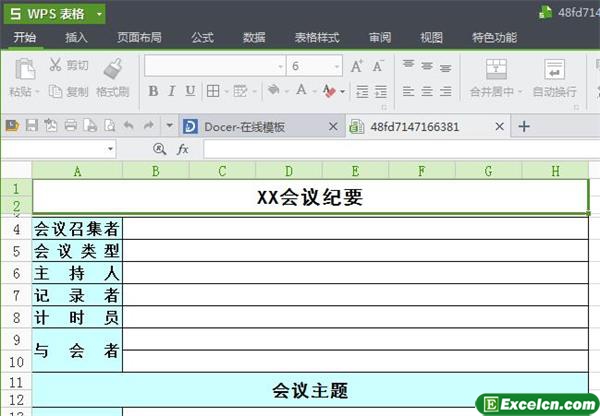Click the Copy (复制) icon
The image size is (600, 416).
tap(55, 92)
